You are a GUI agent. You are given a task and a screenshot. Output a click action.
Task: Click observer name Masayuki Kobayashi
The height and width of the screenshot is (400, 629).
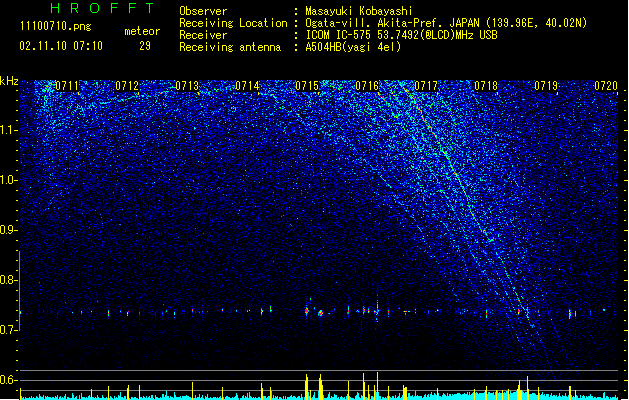[359, 11]
